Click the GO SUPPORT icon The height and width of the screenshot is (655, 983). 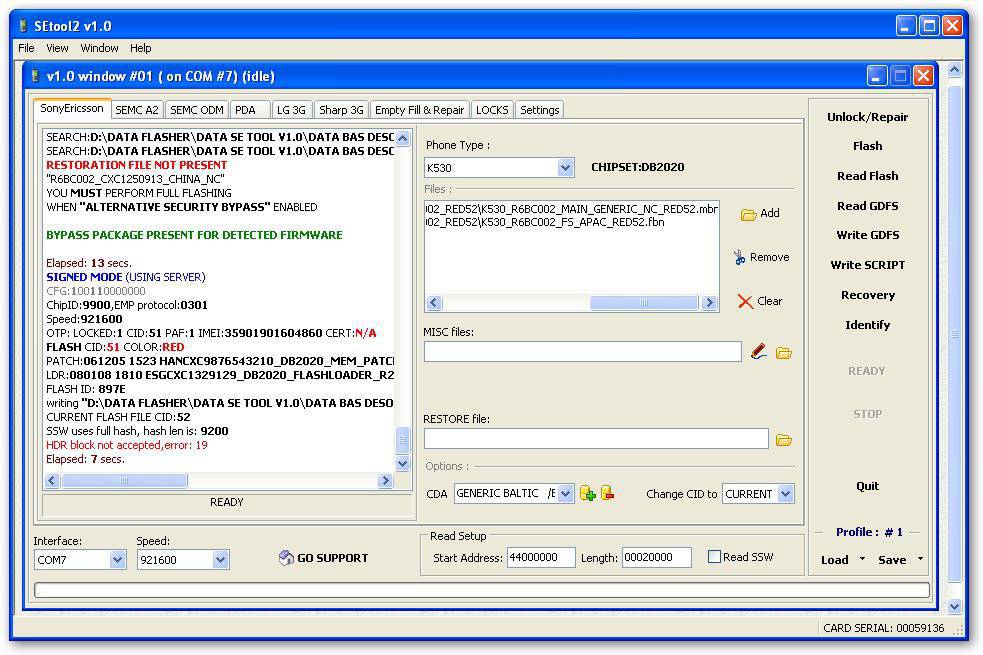point(286,558)
